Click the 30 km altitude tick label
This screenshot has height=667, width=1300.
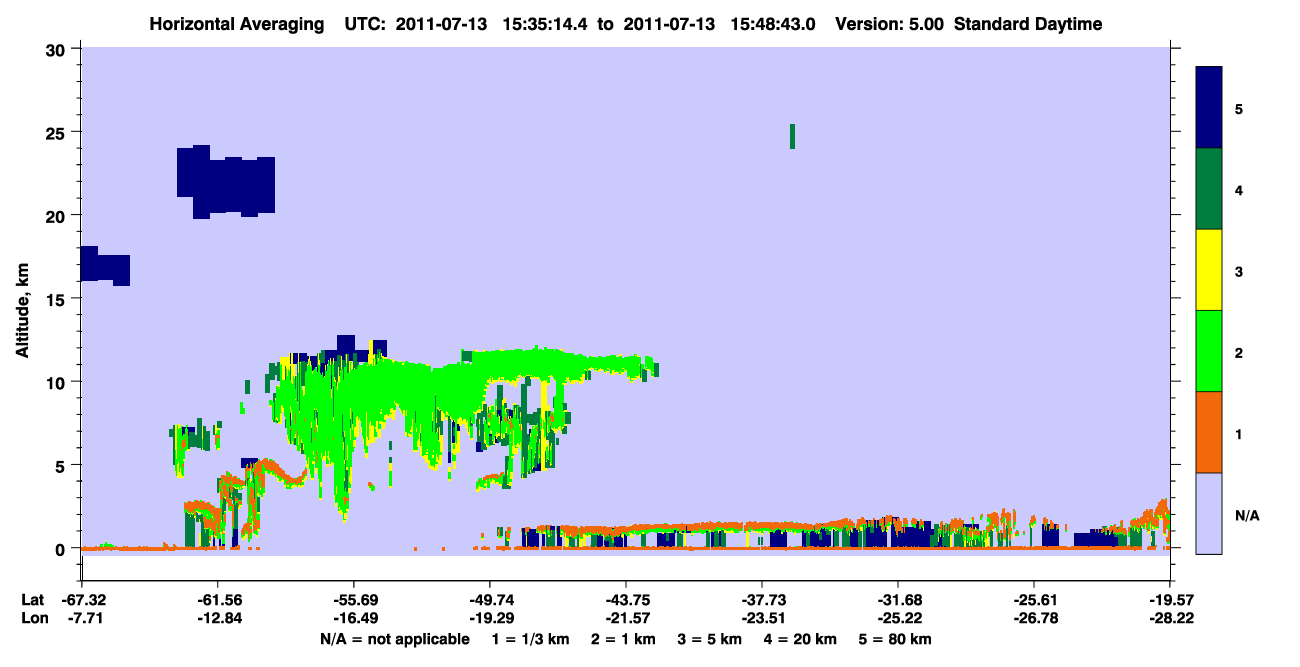coord(57,49)
